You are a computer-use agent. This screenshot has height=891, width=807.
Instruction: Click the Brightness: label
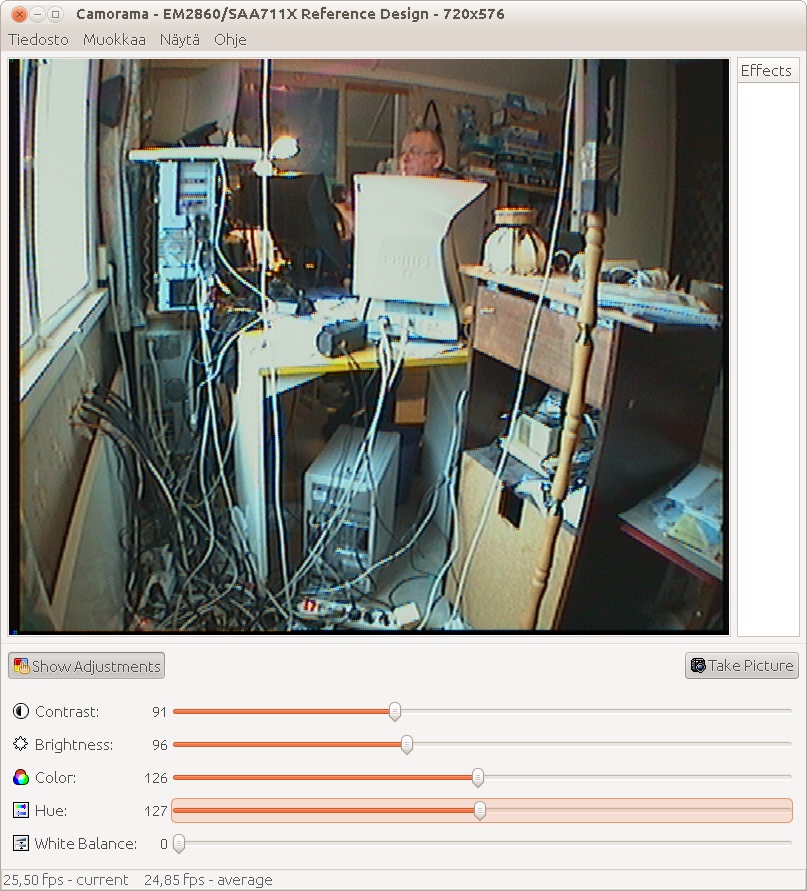[74, 744]
